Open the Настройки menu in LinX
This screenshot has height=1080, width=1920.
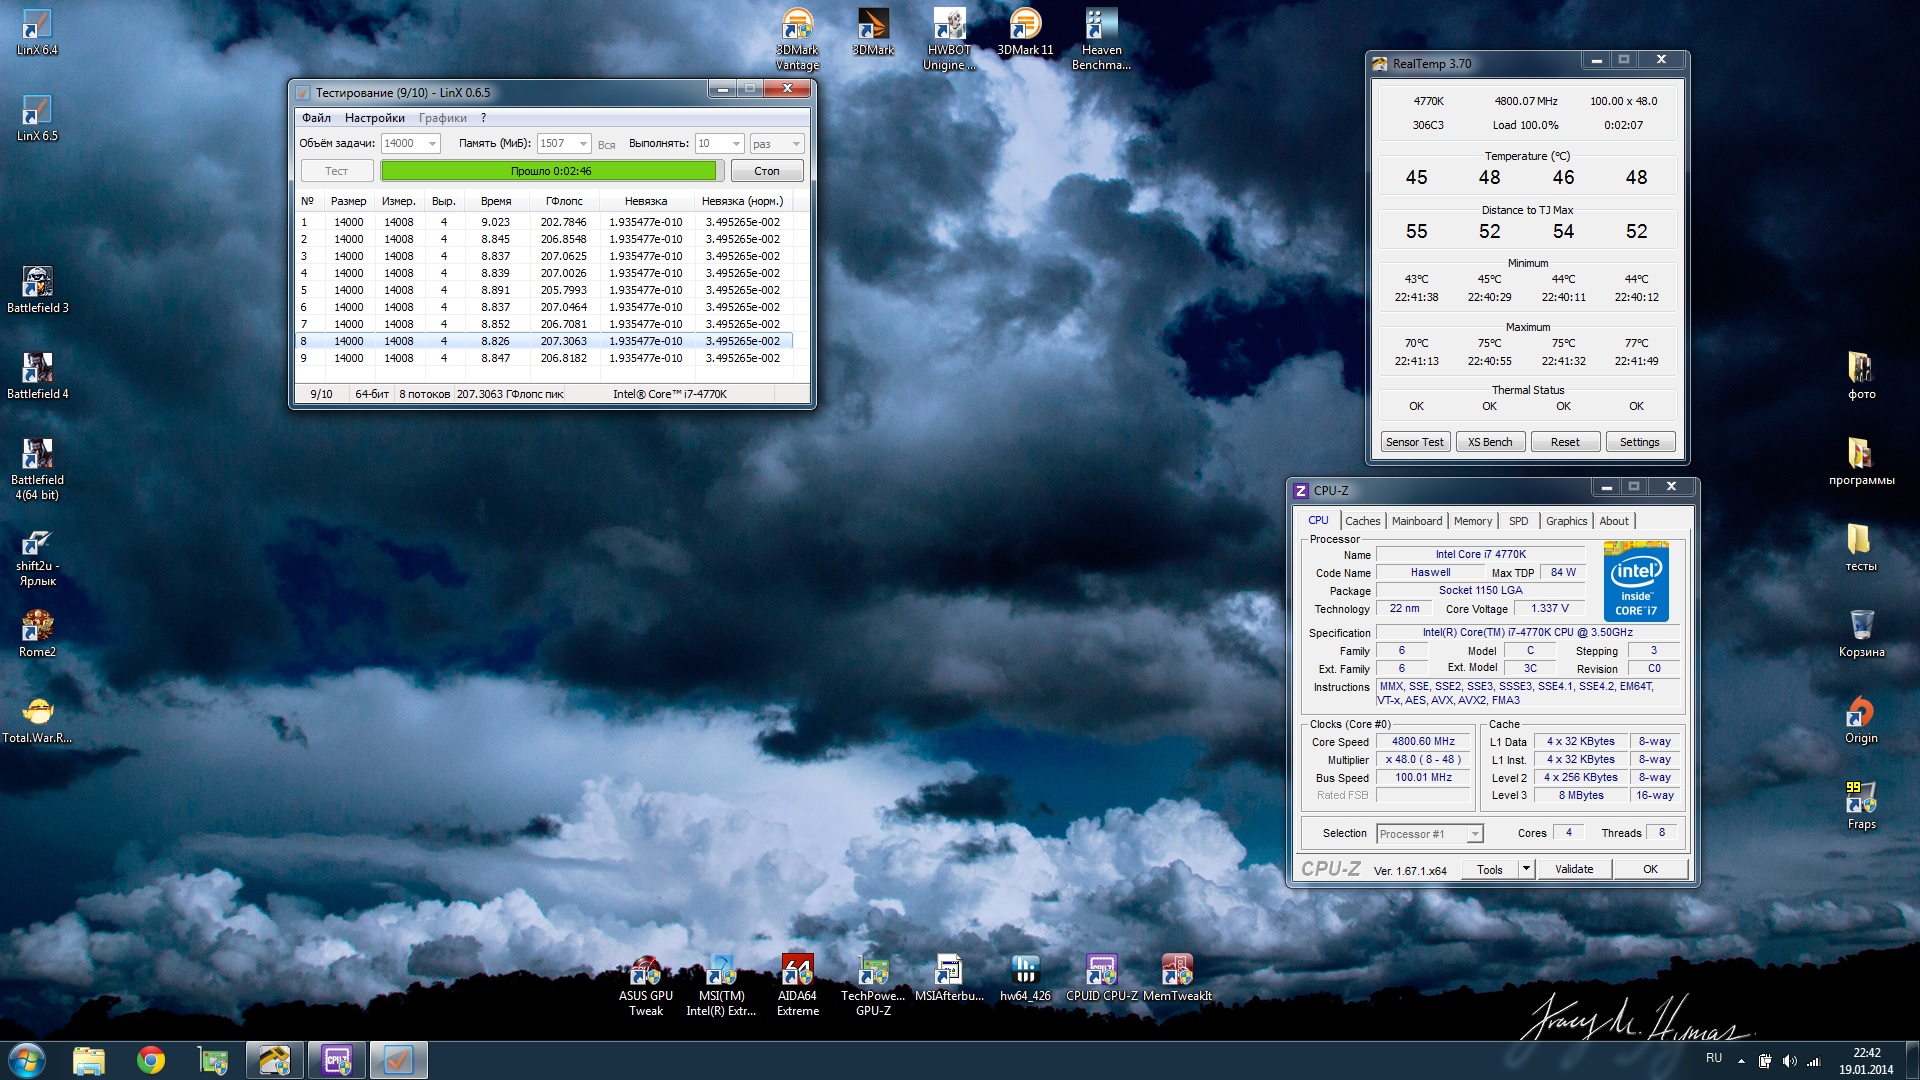(x=374, y=118)
